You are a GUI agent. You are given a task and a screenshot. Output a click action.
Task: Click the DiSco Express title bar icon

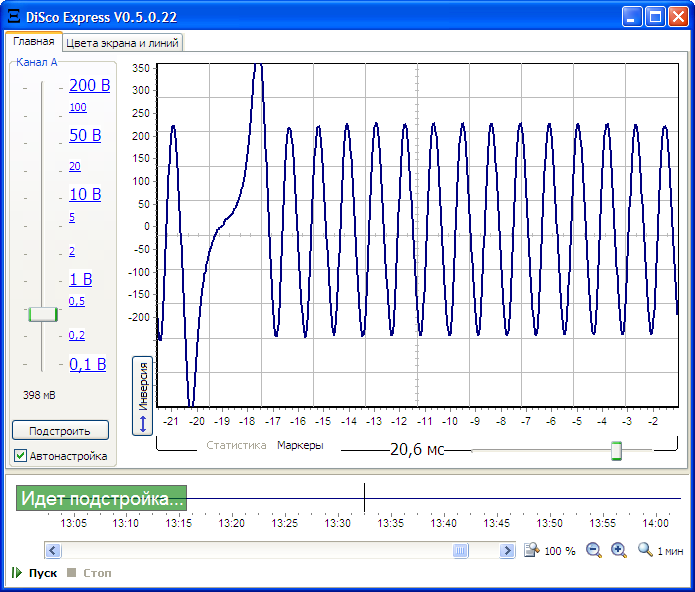pyautogui.click(x=14, y=17)
